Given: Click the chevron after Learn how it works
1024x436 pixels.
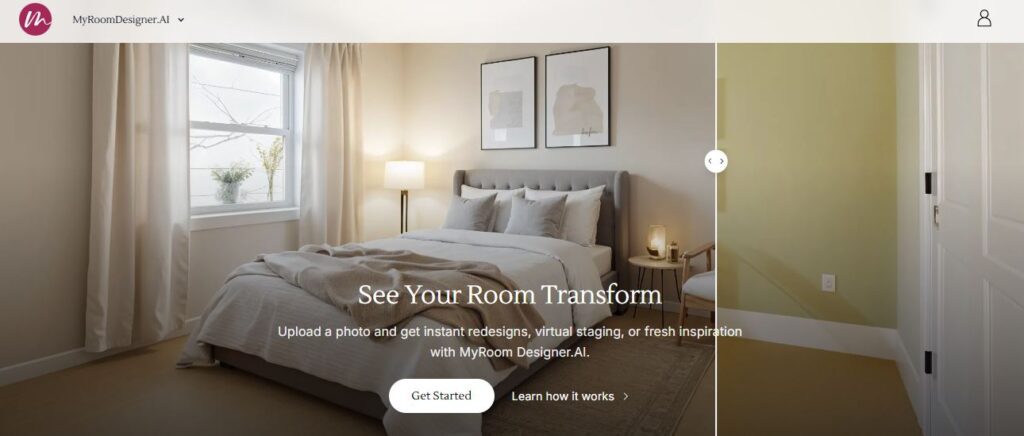Looking at the screenshot, I should click(626, 396).
